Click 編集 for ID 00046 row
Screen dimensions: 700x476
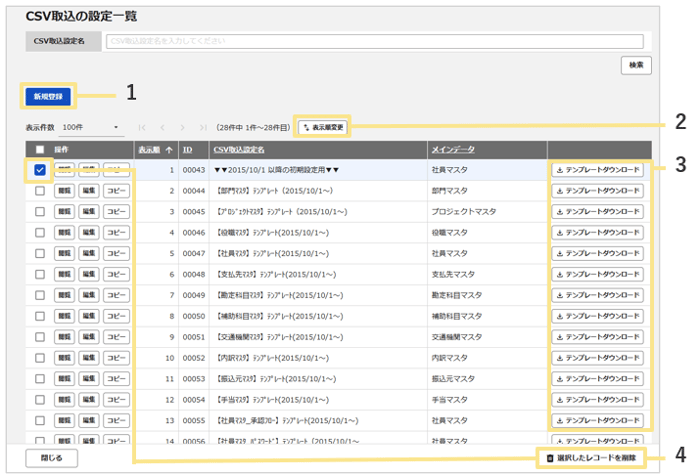pos(89,233)
